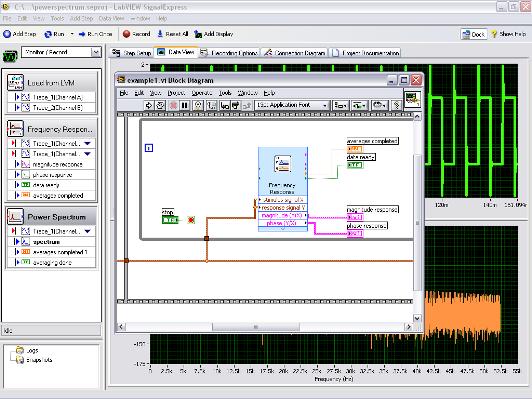Screen dimensions: 532x399
Task: Click Show Help in the toolbar
Action: (508, 34)
